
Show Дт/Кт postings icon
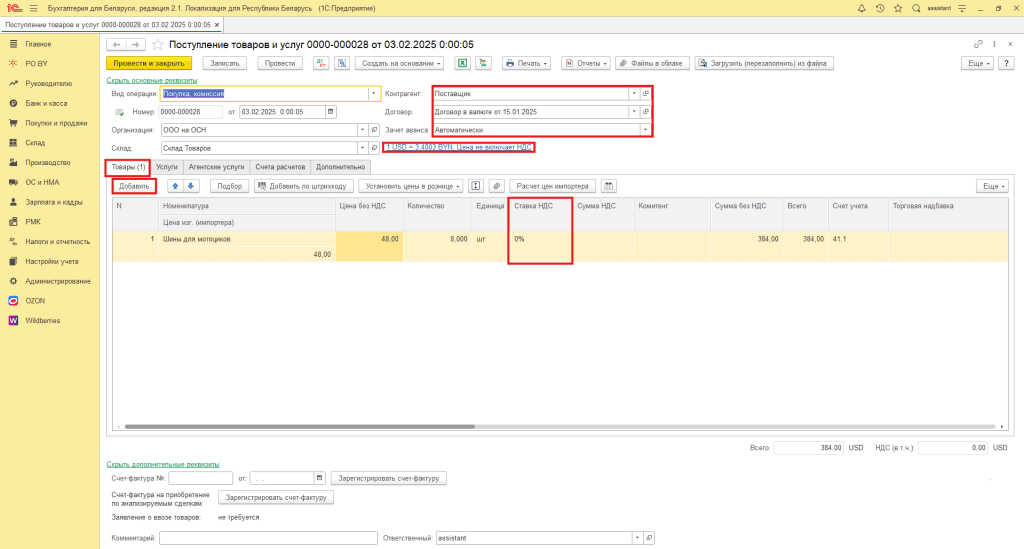[321, 63]
